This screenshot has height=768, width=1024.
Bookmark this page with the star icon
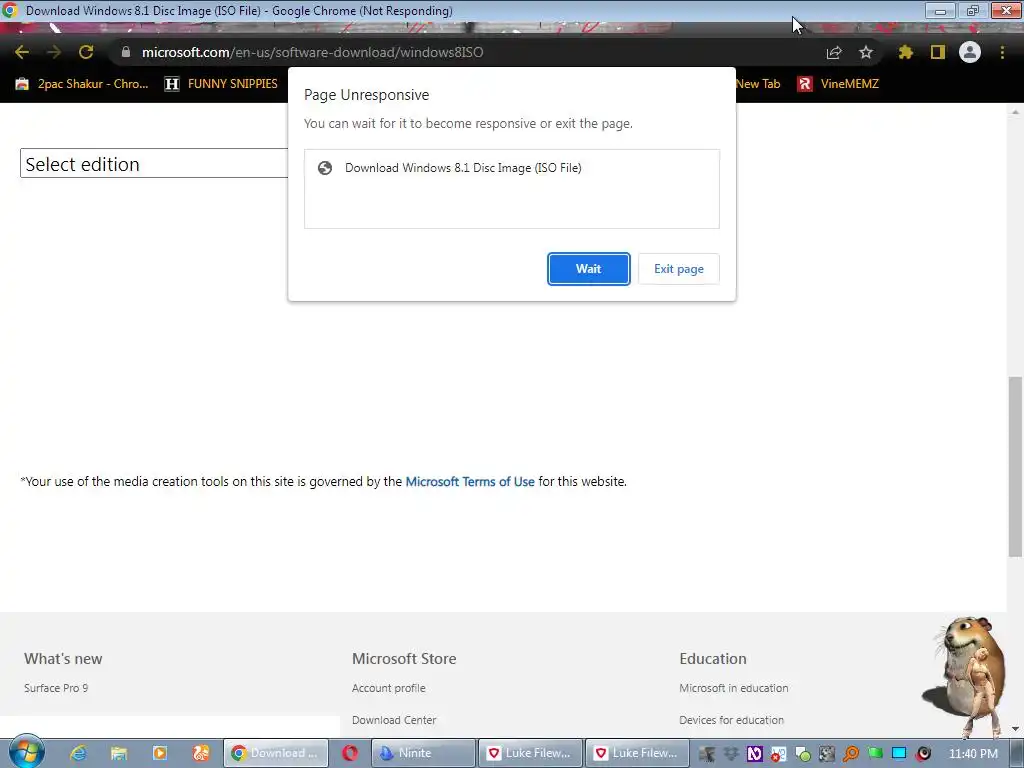click(866, 52)
